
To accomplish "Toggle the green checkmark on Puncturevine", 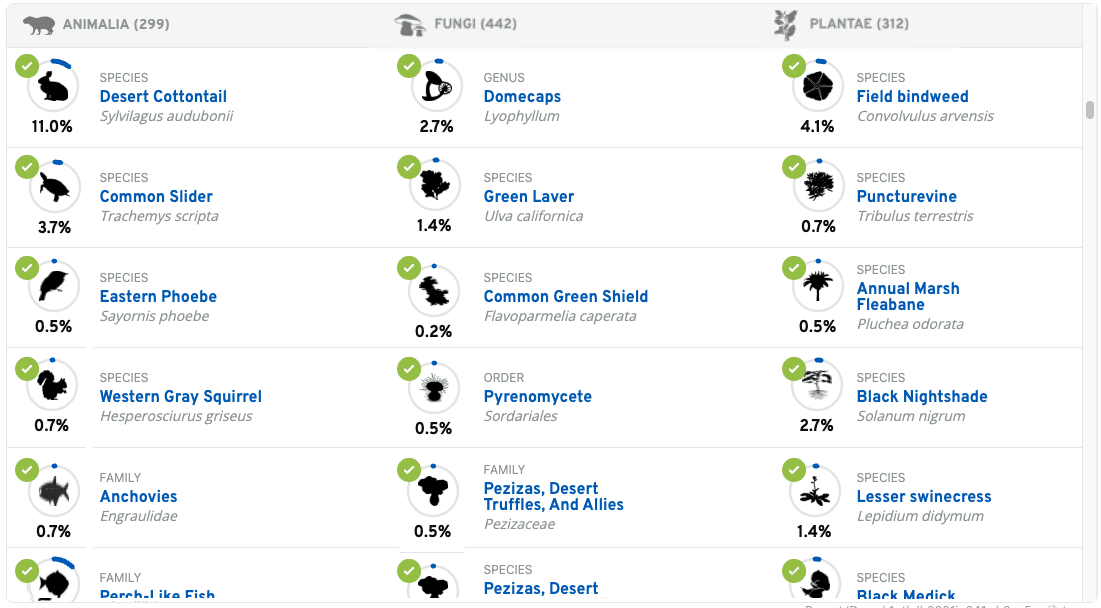I will pyautogui.click(x=793, y=167).
